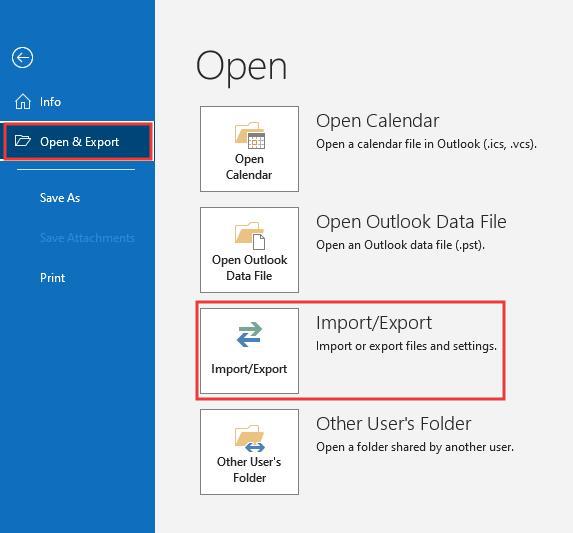
Task: Click the Open Calendar button label
Action: coord(249,167)
